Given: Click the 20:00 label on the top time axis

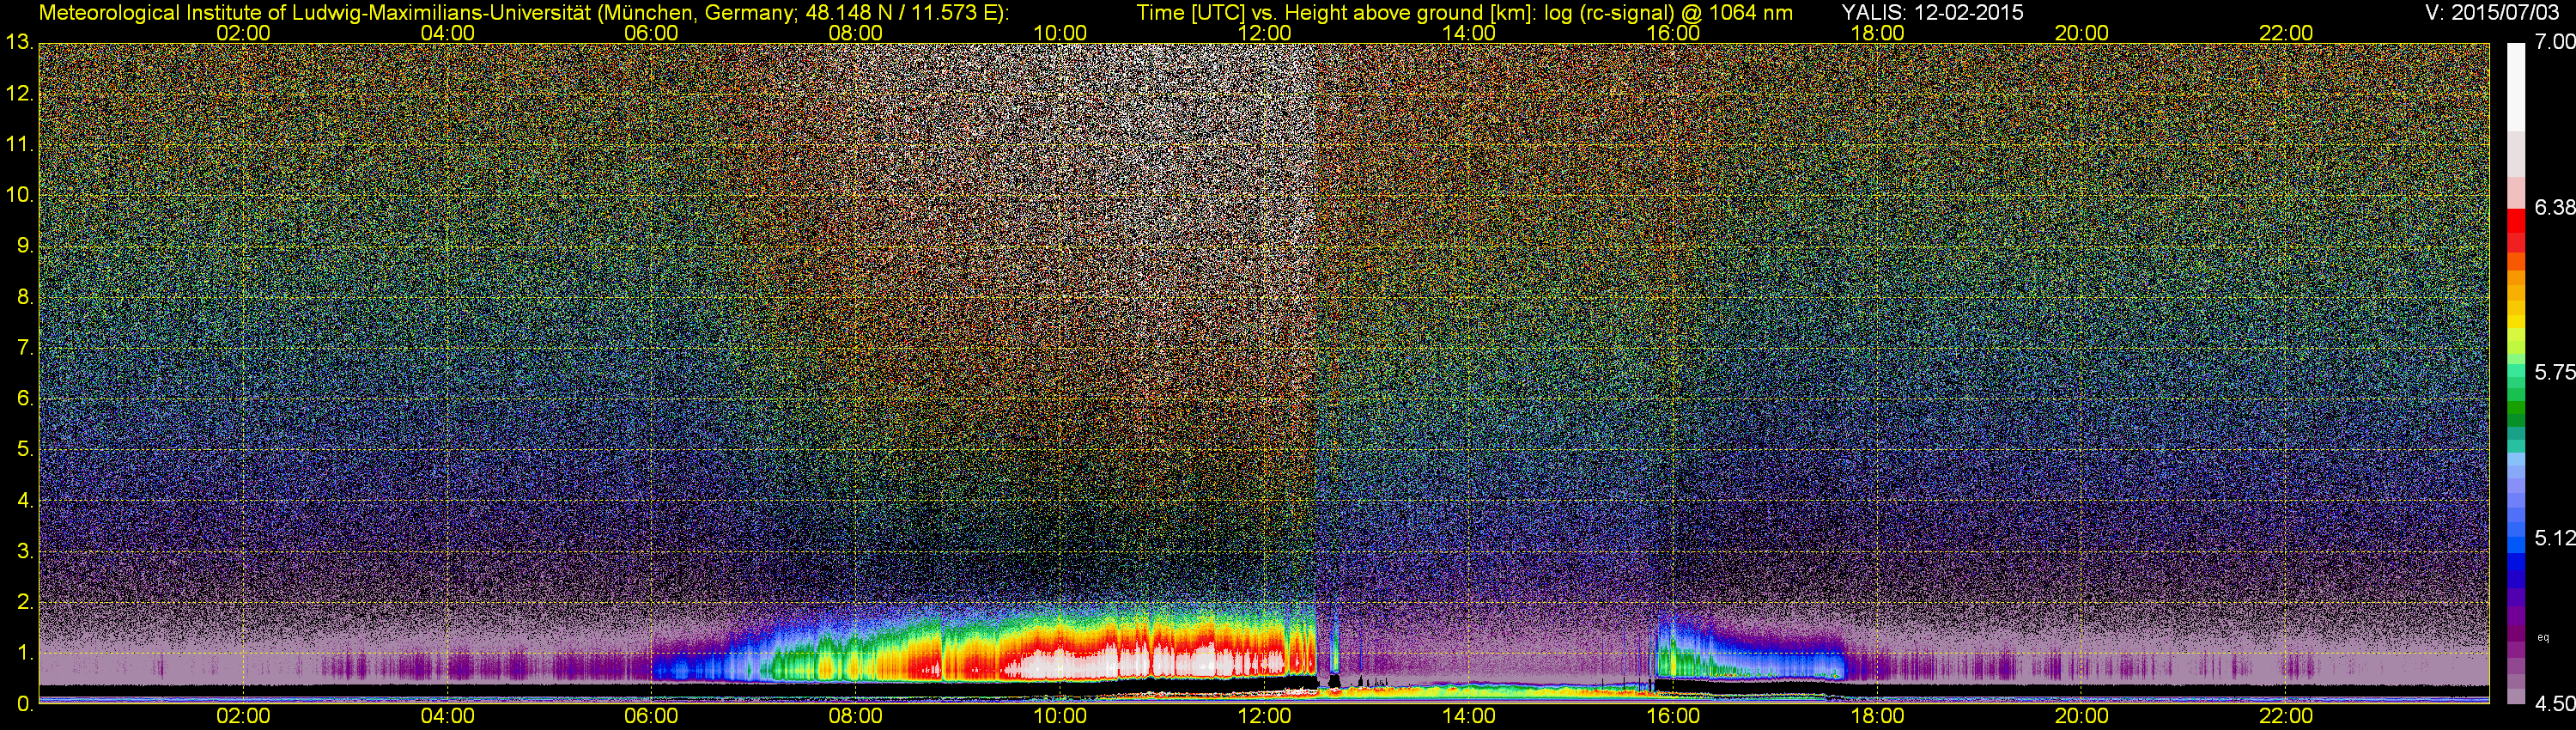Looking at the screenshot, I should [x=2082, y=33].
